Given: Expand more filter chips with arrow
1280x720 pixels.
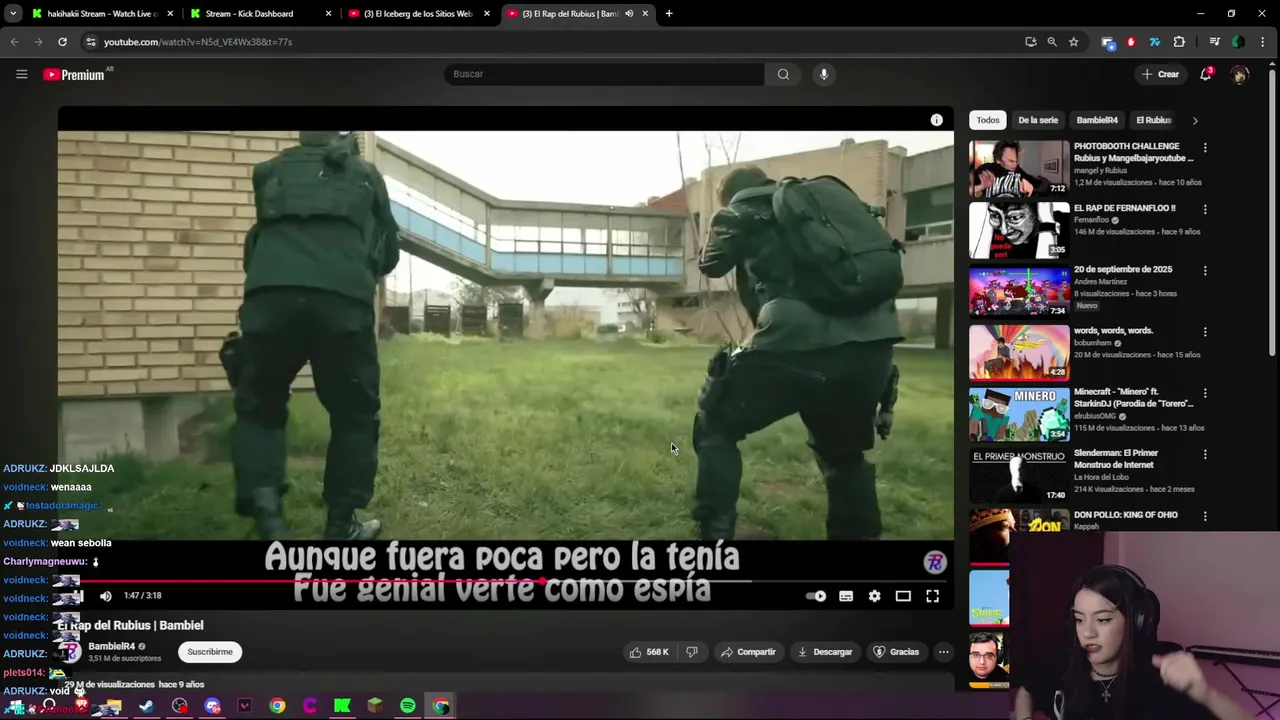Looking at the screenshot, I should (1195, 121).
